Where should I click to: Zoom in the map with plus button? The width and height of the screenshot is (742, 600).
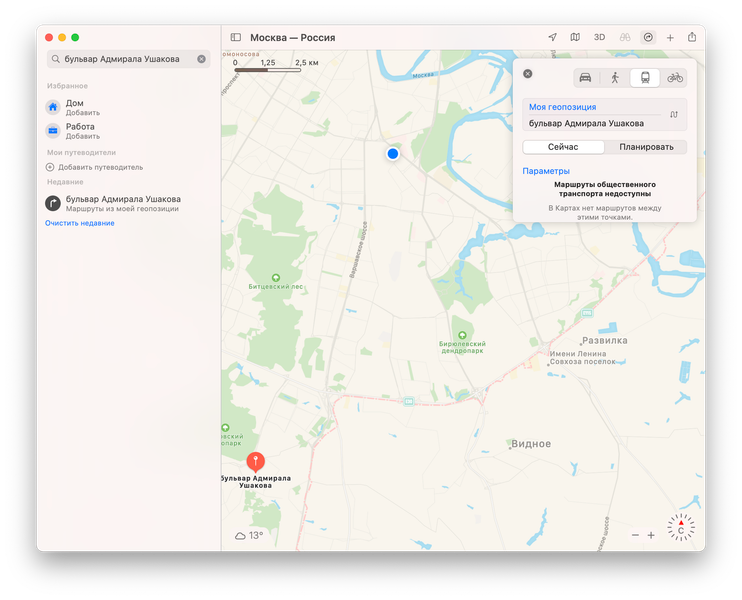pyautogui.click(x=651, y=535)
